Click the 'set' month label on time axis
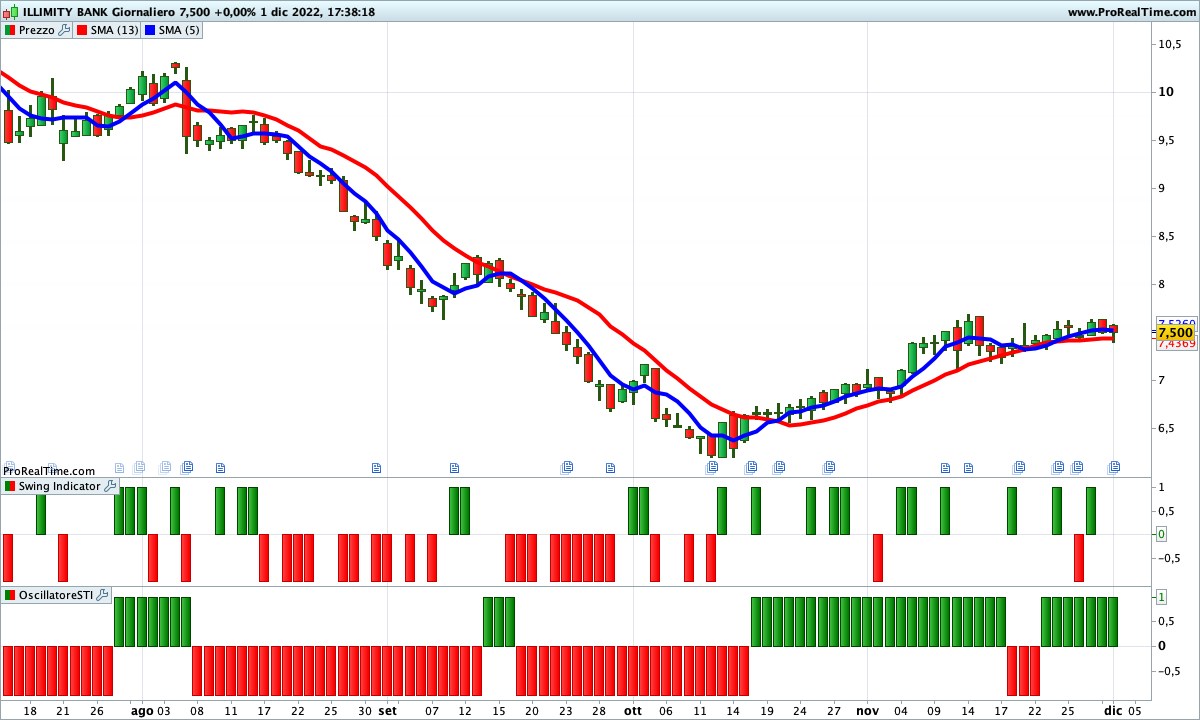 pyautogui.click(x=388, y=711)
